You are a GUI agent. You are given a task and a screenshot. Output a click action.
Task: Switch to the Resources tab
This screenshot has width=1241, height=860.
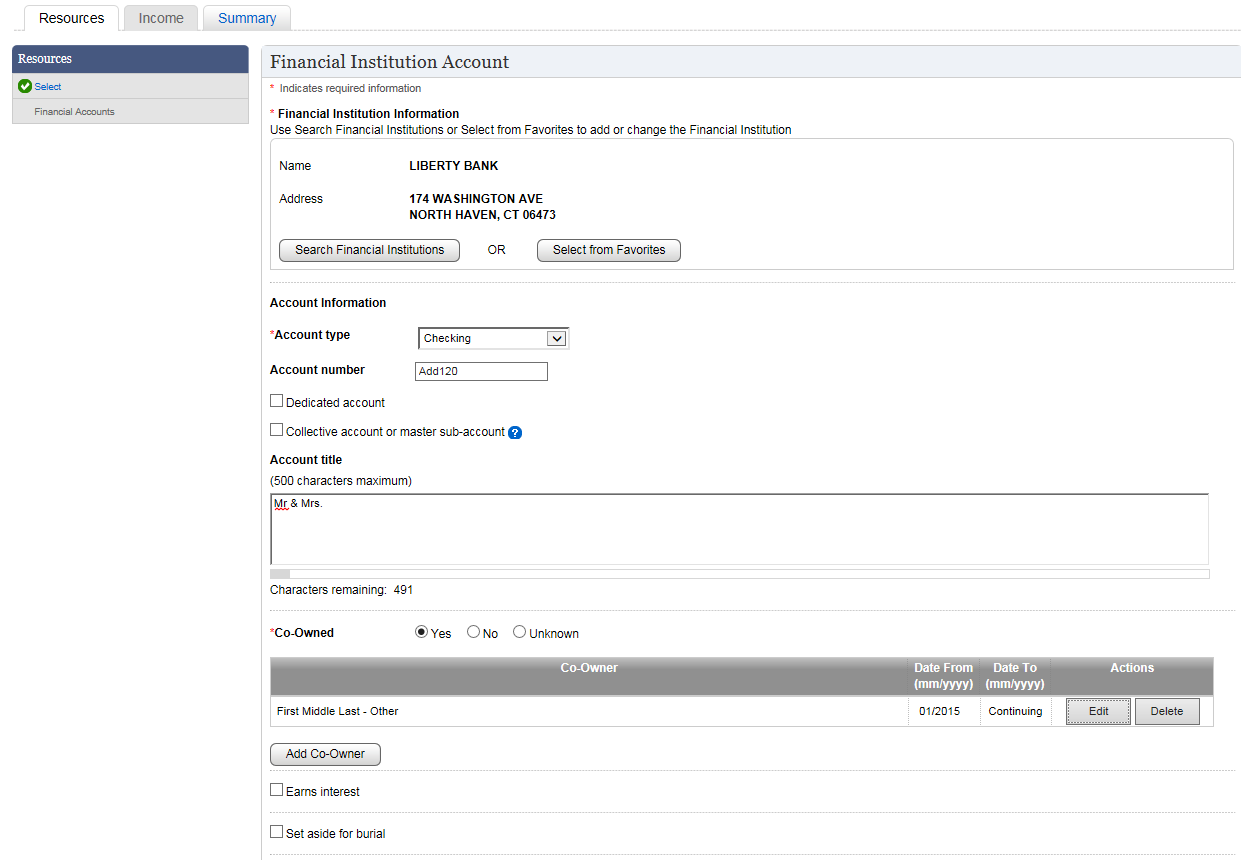point(71,18)
